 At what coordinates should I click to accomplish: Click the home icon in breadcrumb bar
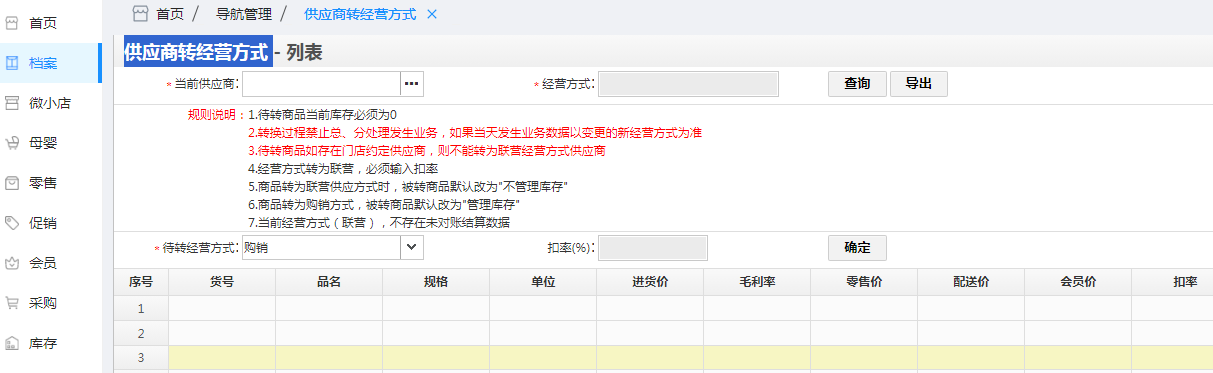click(140, 14)
